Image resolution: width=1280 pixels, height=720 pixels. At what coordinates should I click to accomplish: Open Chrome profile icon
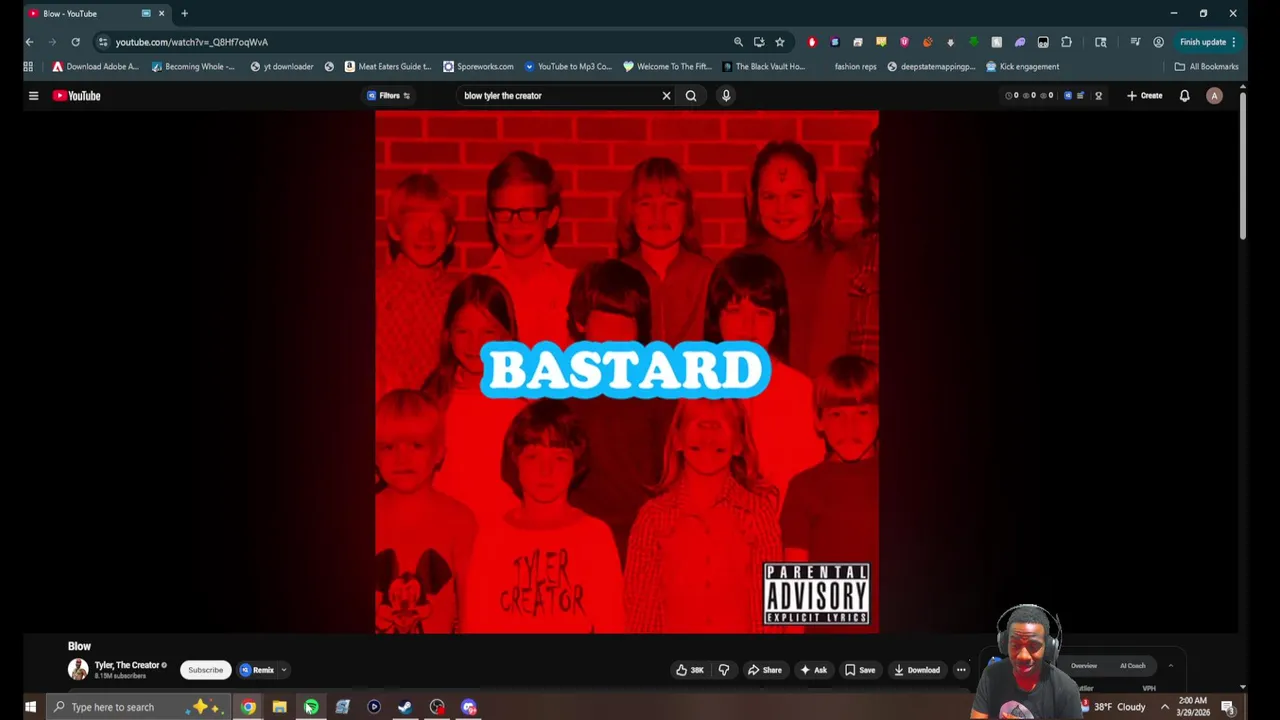pos(1158,42)
